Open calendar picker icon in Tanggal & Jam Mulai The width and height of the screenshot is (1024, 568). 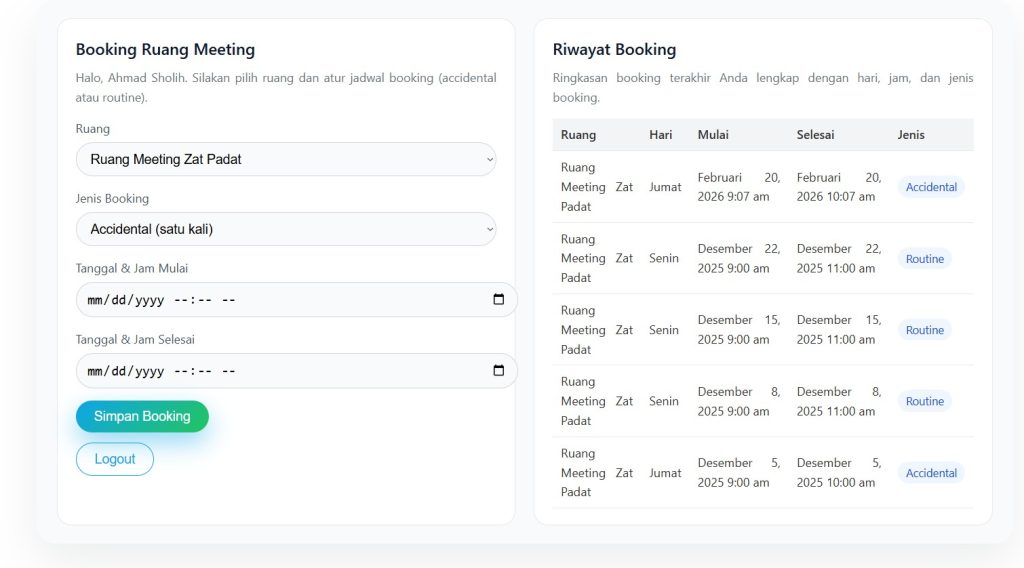498,300
